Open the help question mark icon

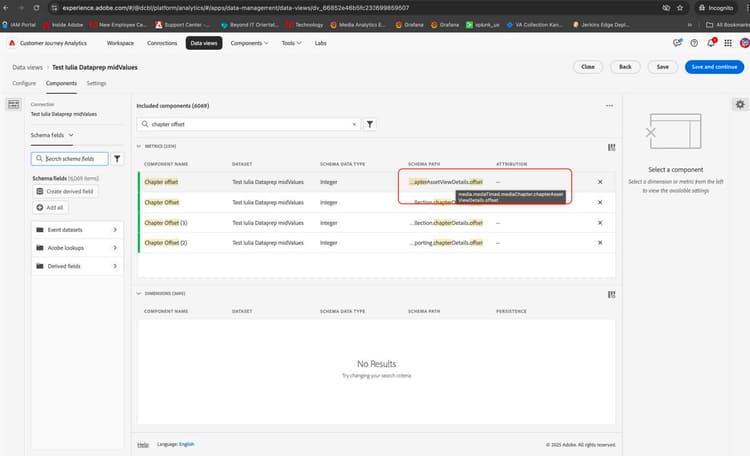coord(694,43)
